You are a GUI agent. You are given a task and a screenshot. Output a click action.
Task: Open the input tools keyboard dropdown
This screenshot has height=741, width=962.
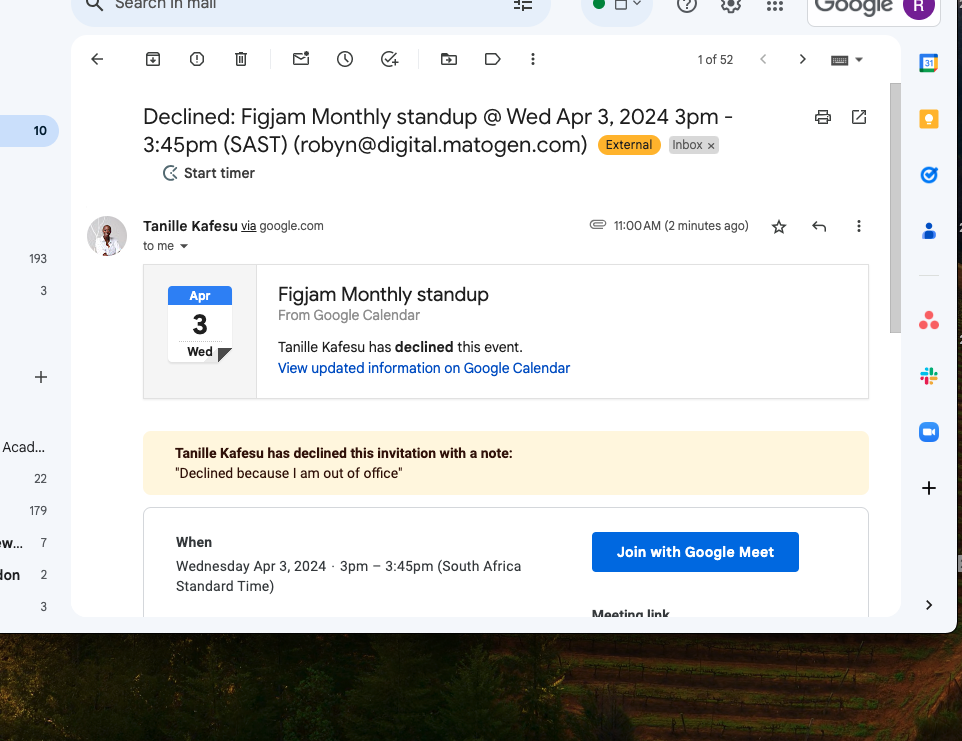847,60
